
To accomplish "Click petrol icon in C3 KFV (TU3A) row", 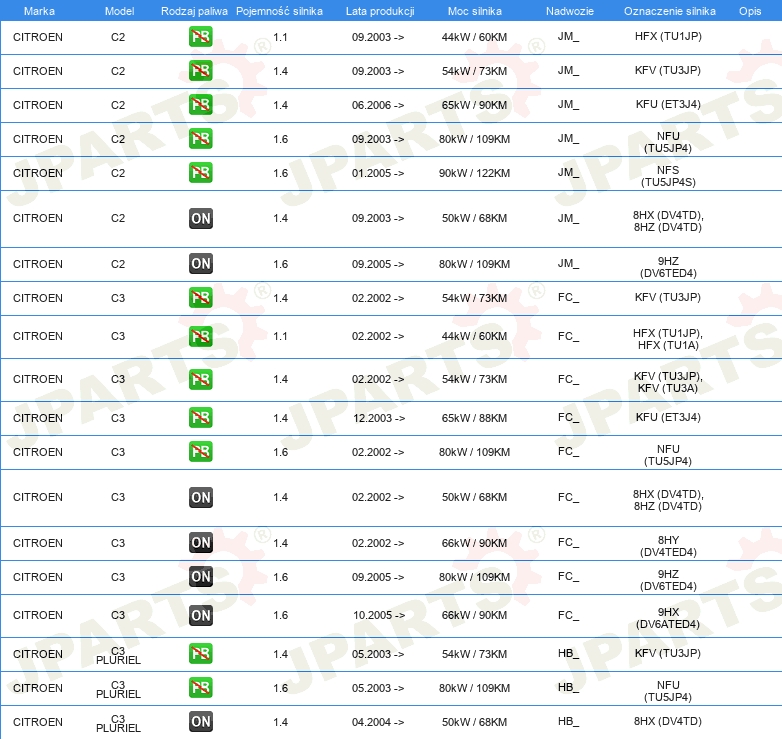I will tap(200, 379).
